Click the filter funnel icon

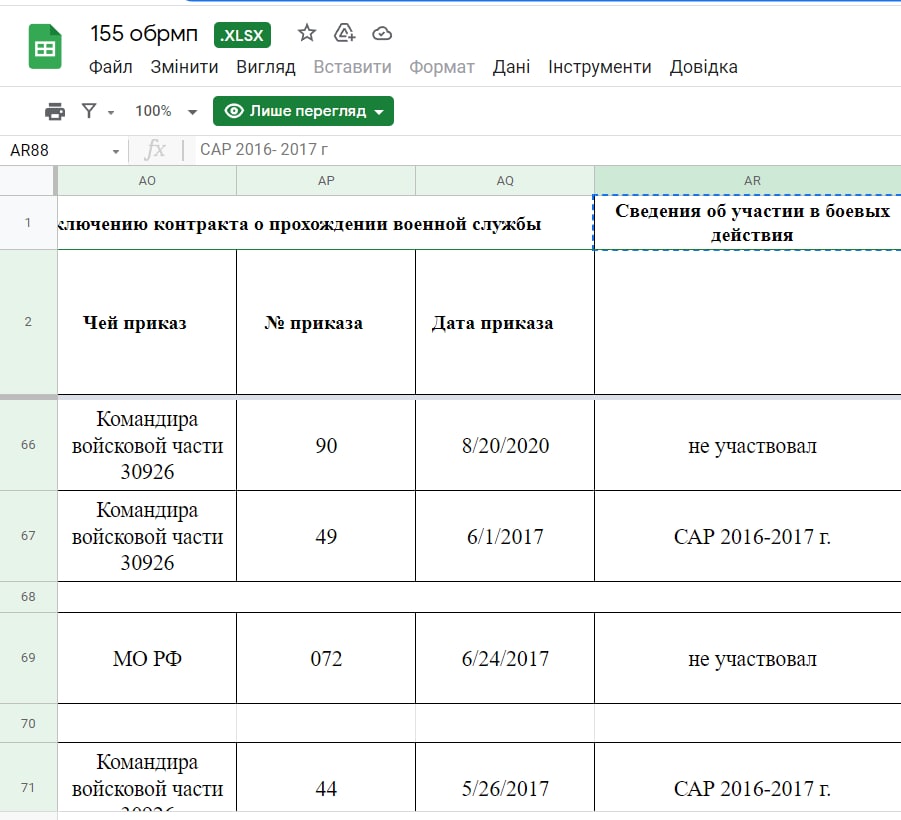click(x=89, y=111)
